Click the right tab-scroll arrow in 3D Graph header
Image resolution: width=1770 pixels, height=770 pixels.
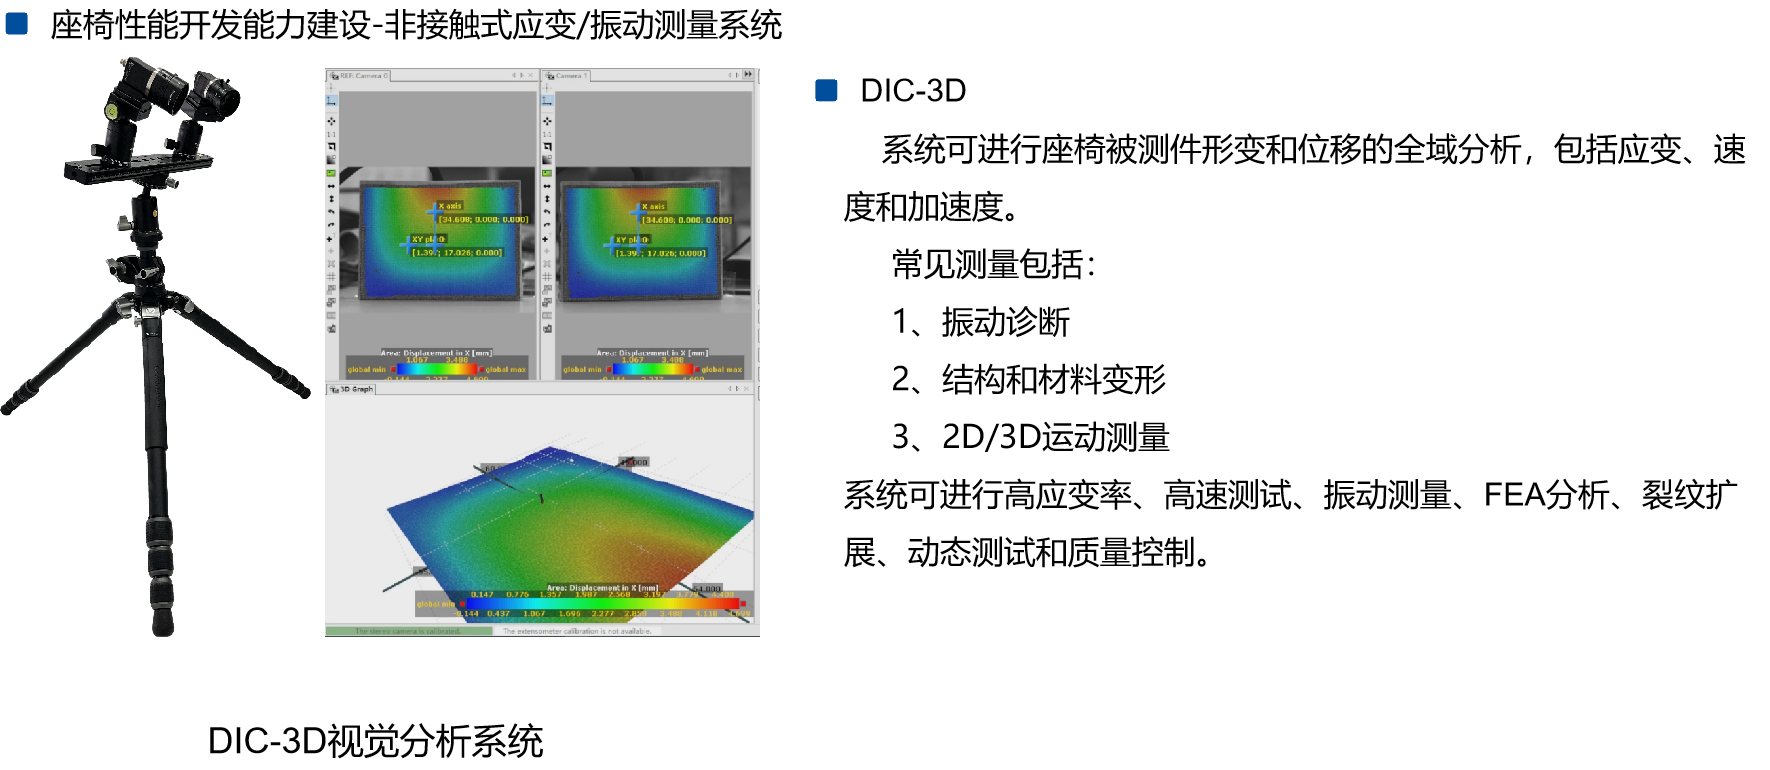pos(737,389)
